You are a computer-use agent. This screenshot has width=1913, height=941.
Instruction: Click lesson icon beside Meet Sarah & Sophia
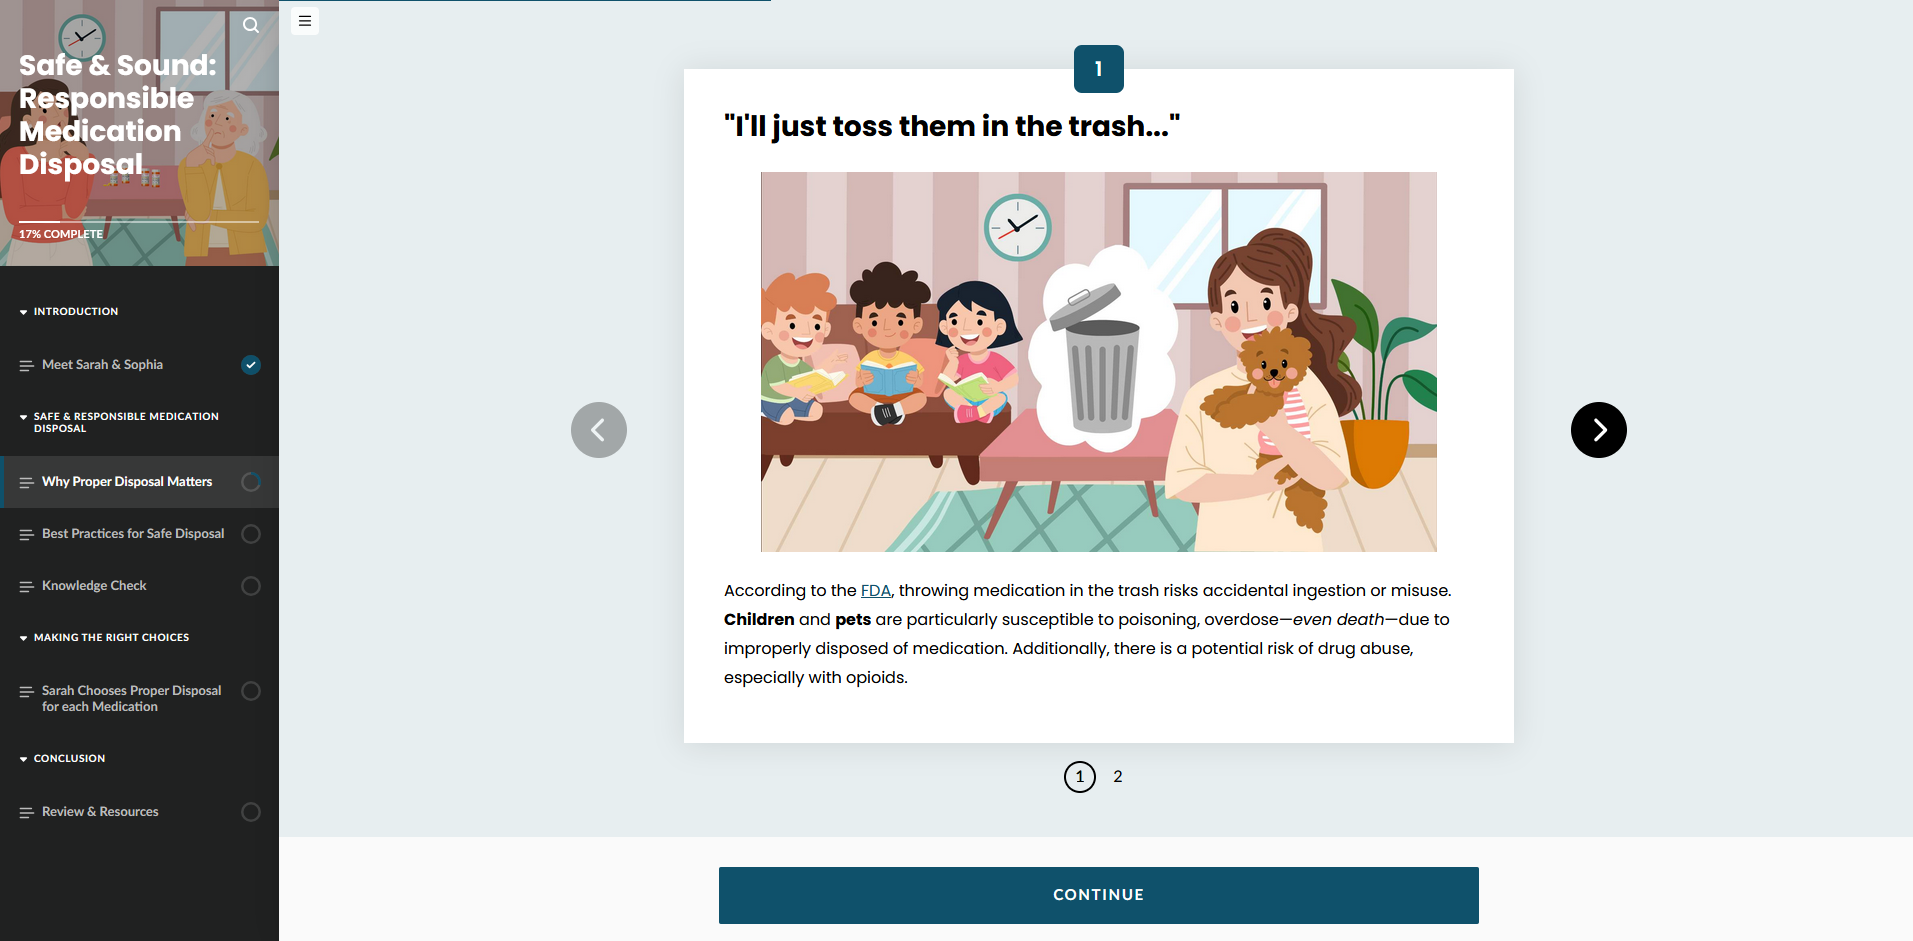click(x=26, y=366)
